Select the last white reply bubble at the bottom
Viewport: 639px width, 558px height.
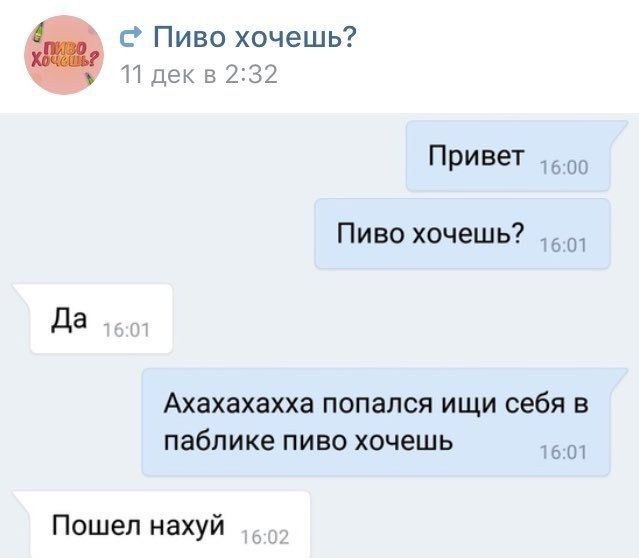point(162,525)
